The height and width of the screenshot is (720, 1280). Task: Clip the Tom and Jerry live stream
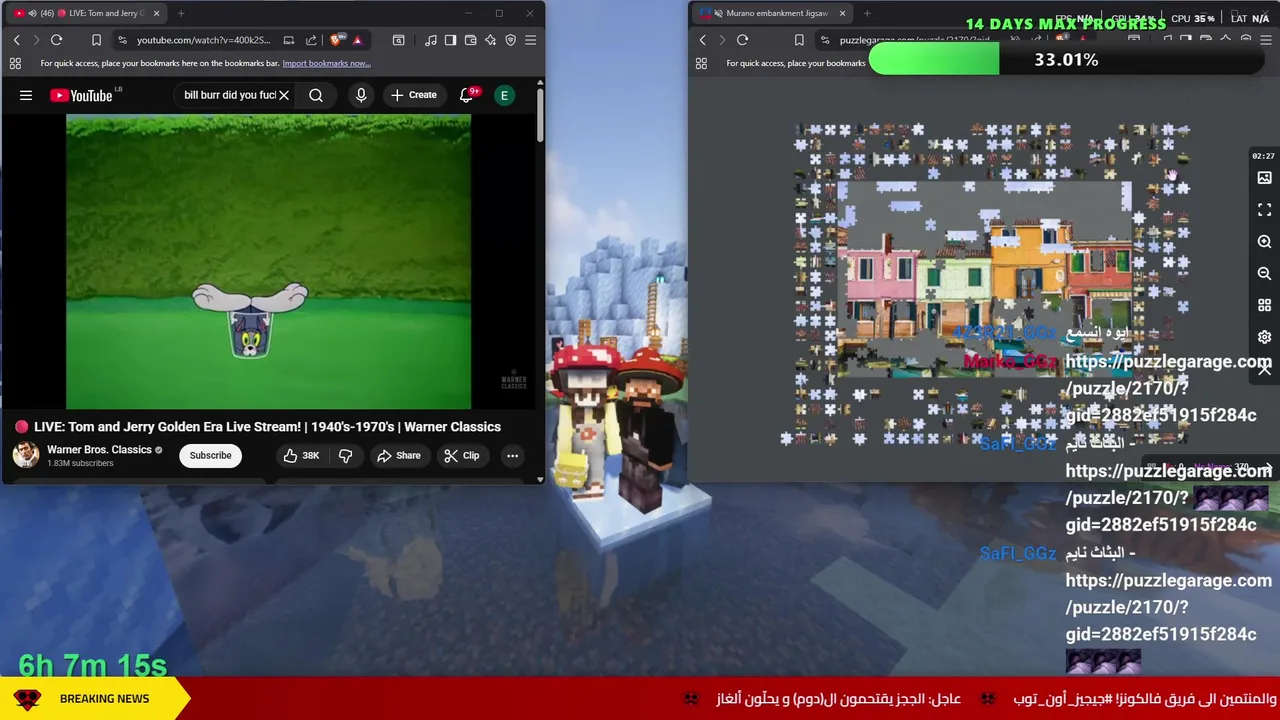[x=462, y=455]
